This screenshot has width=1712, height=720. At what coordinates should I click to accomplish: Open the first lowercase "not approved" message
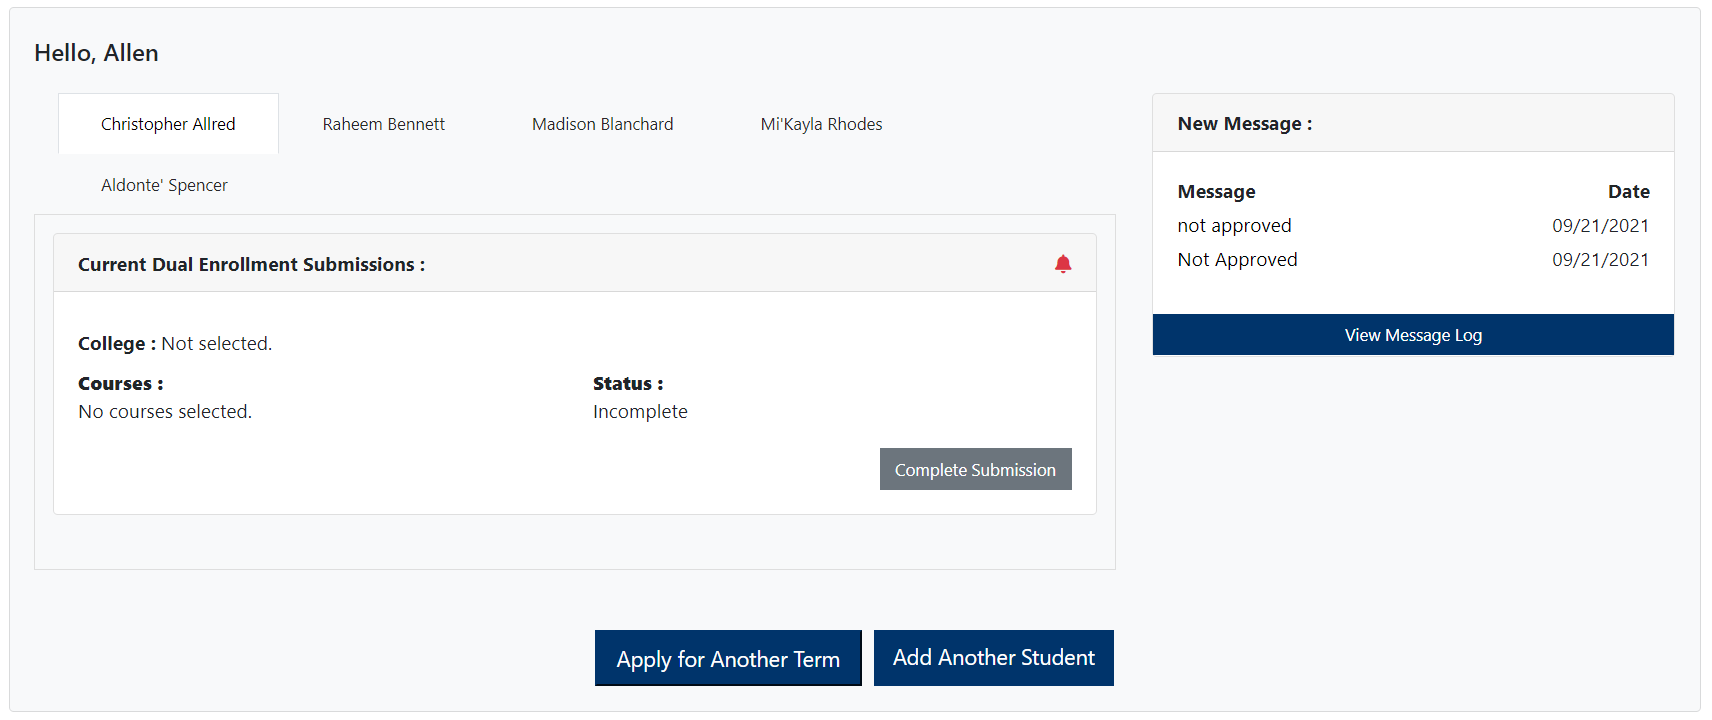point(1234,226)
